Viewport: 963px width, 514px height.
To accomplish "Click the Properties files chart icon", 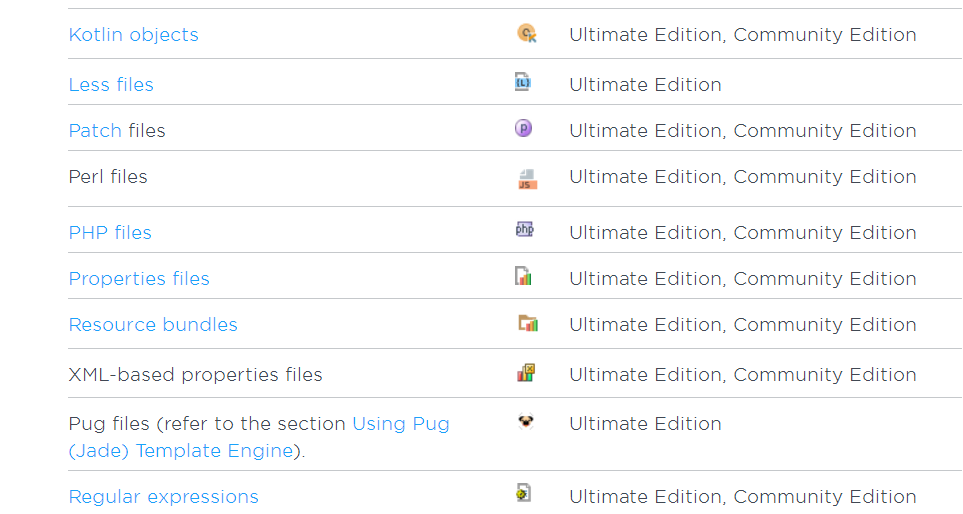I will tap(523, 277).
